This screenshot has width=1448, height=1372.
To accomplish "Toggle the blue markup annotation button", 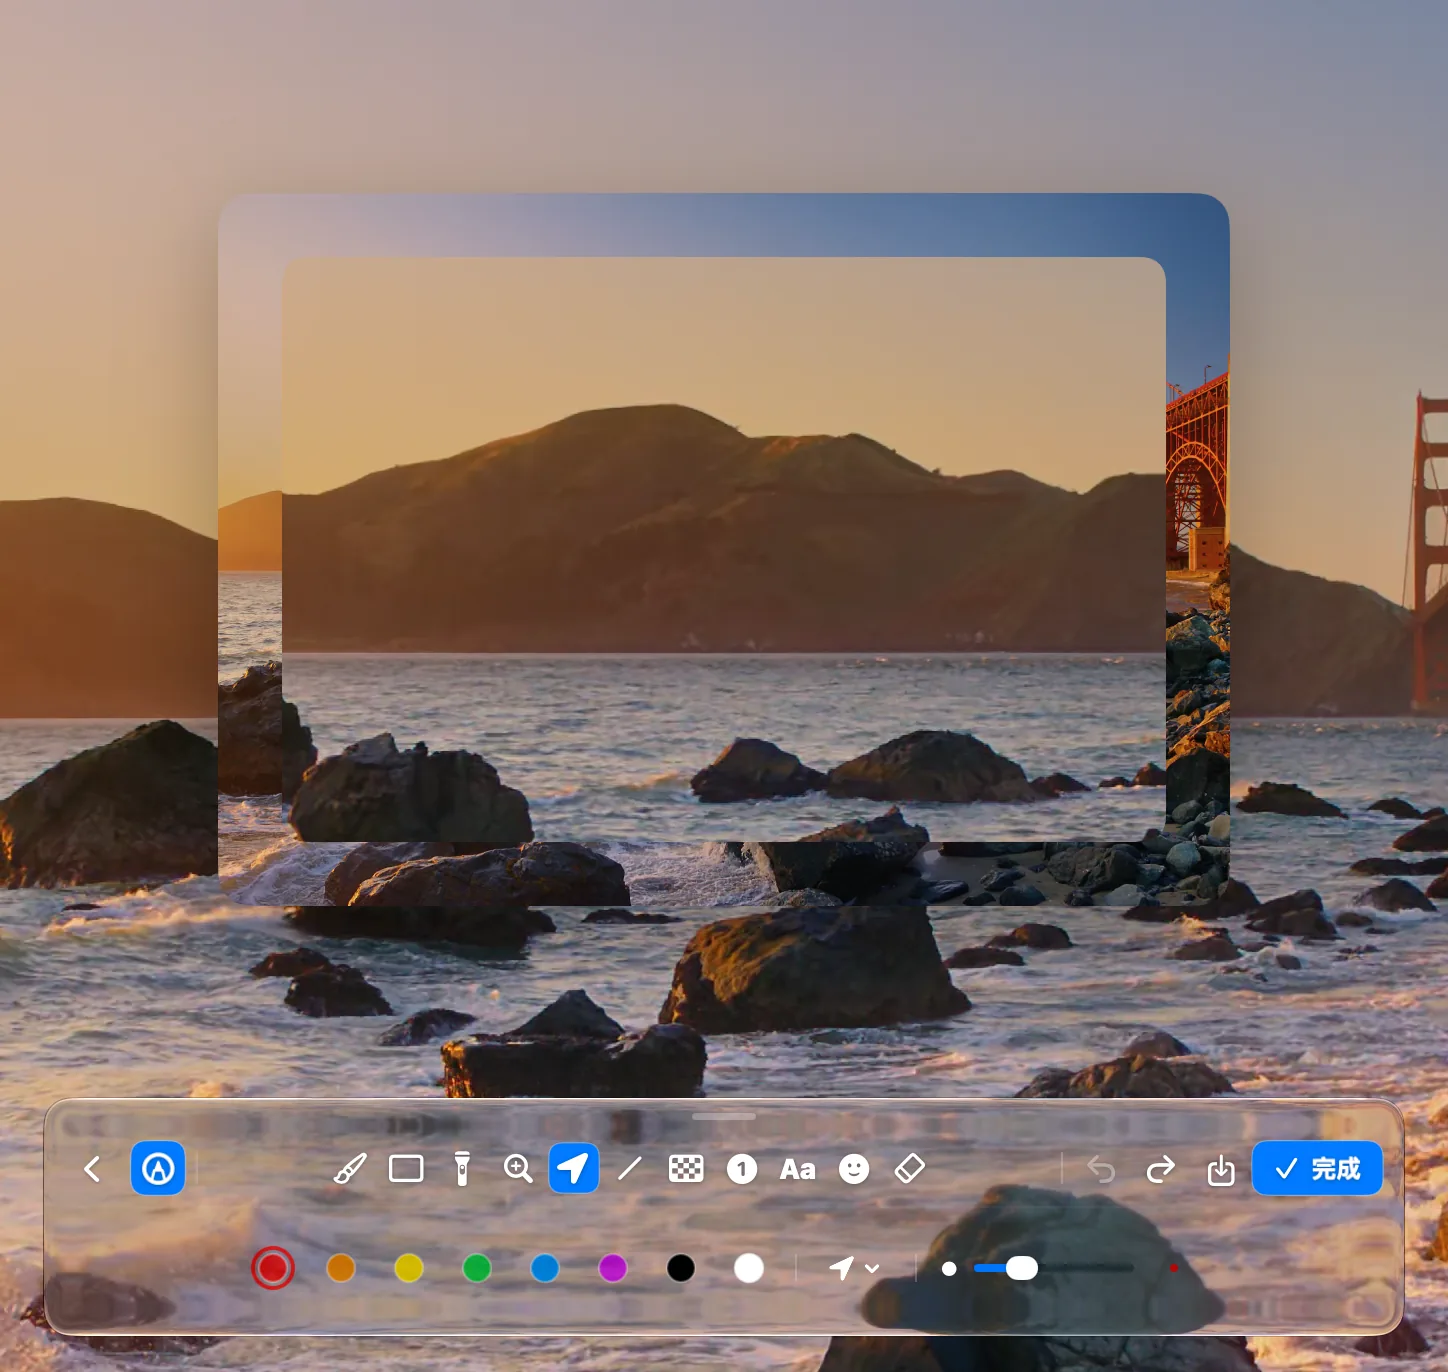I will click(x=158, y=1168).
